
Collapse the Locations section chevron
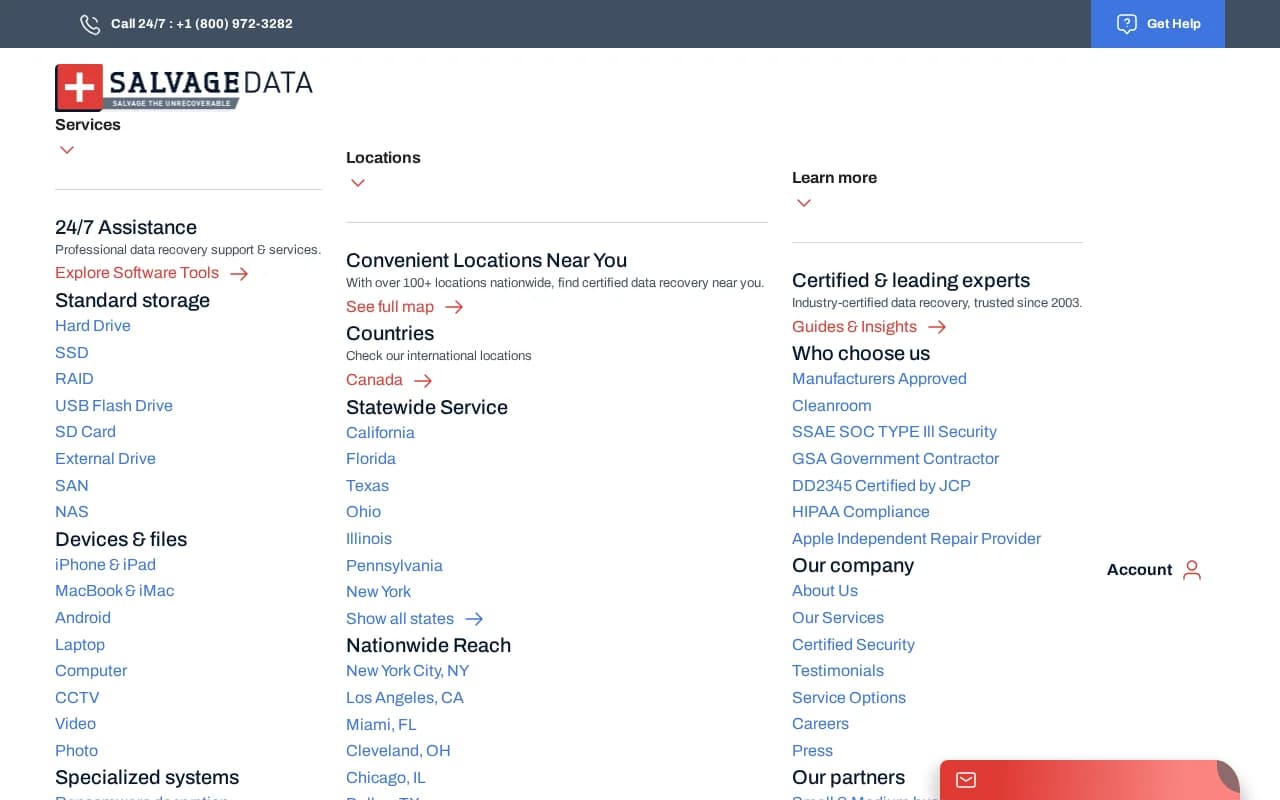tap(357, 183)
